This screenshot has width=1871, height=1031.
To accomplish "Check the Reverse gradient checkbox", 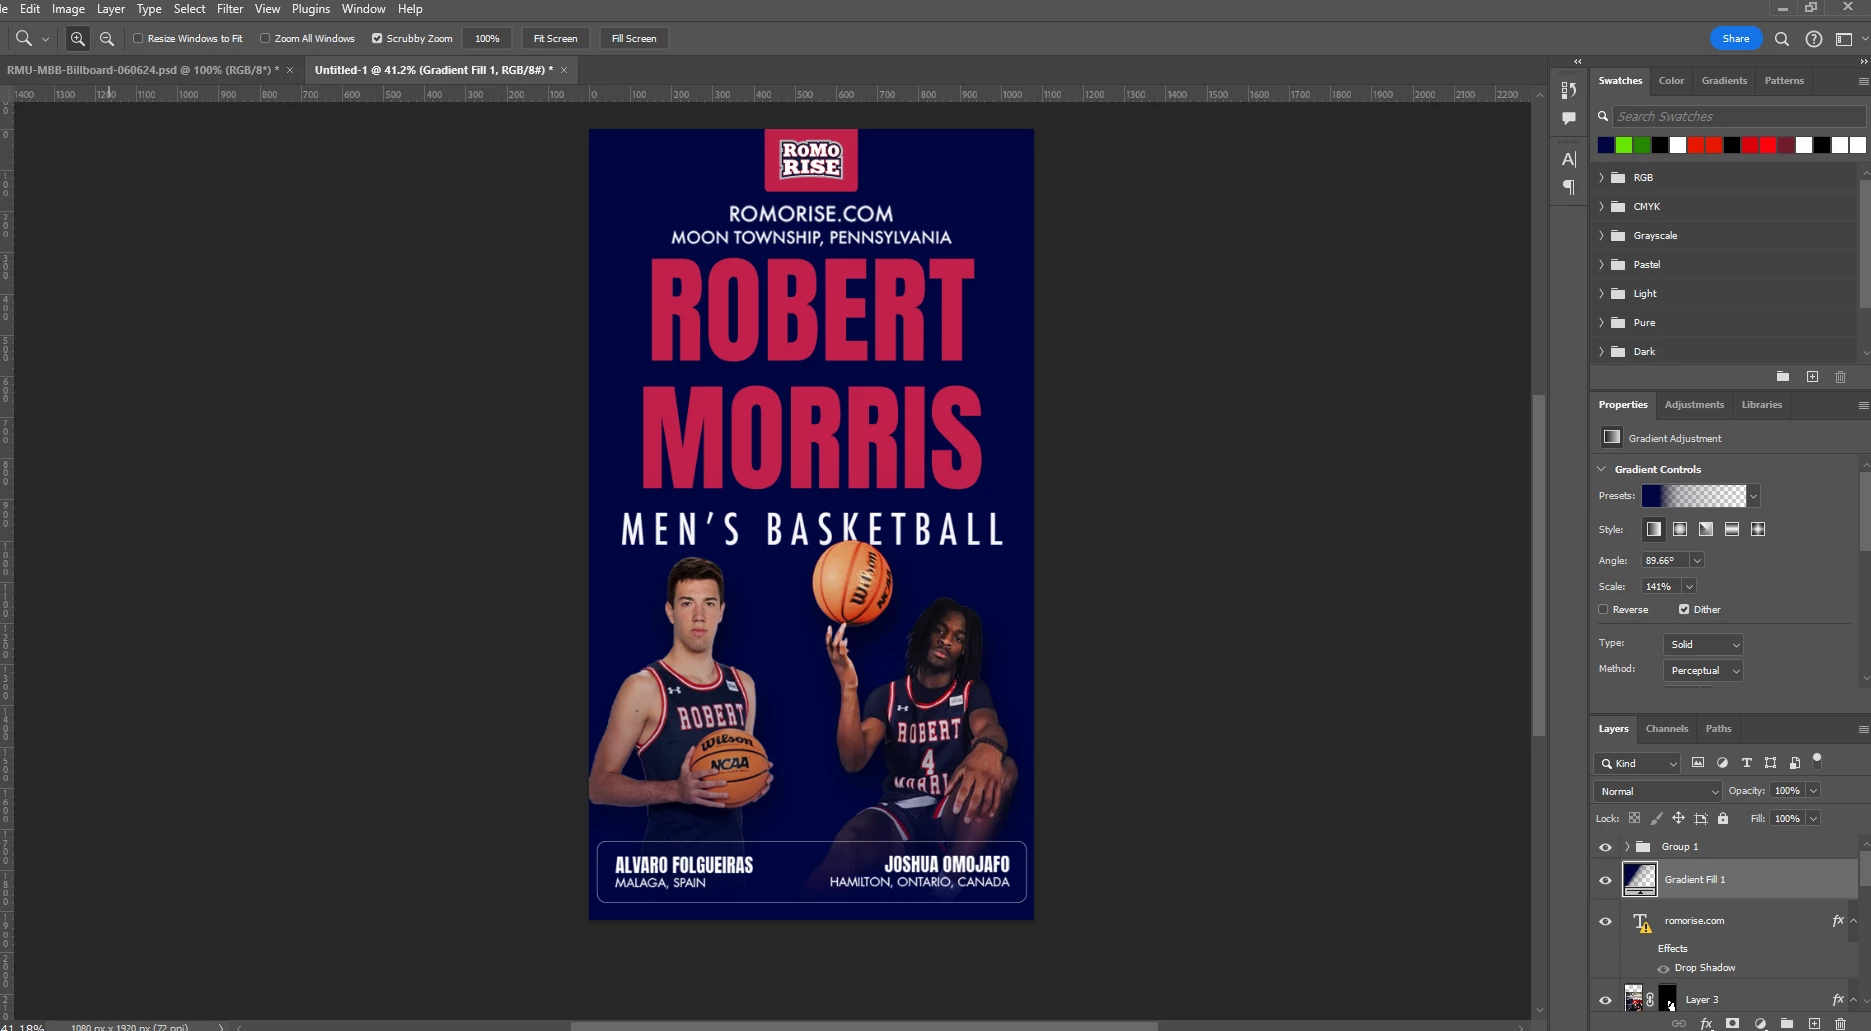I will (1603, 609).
